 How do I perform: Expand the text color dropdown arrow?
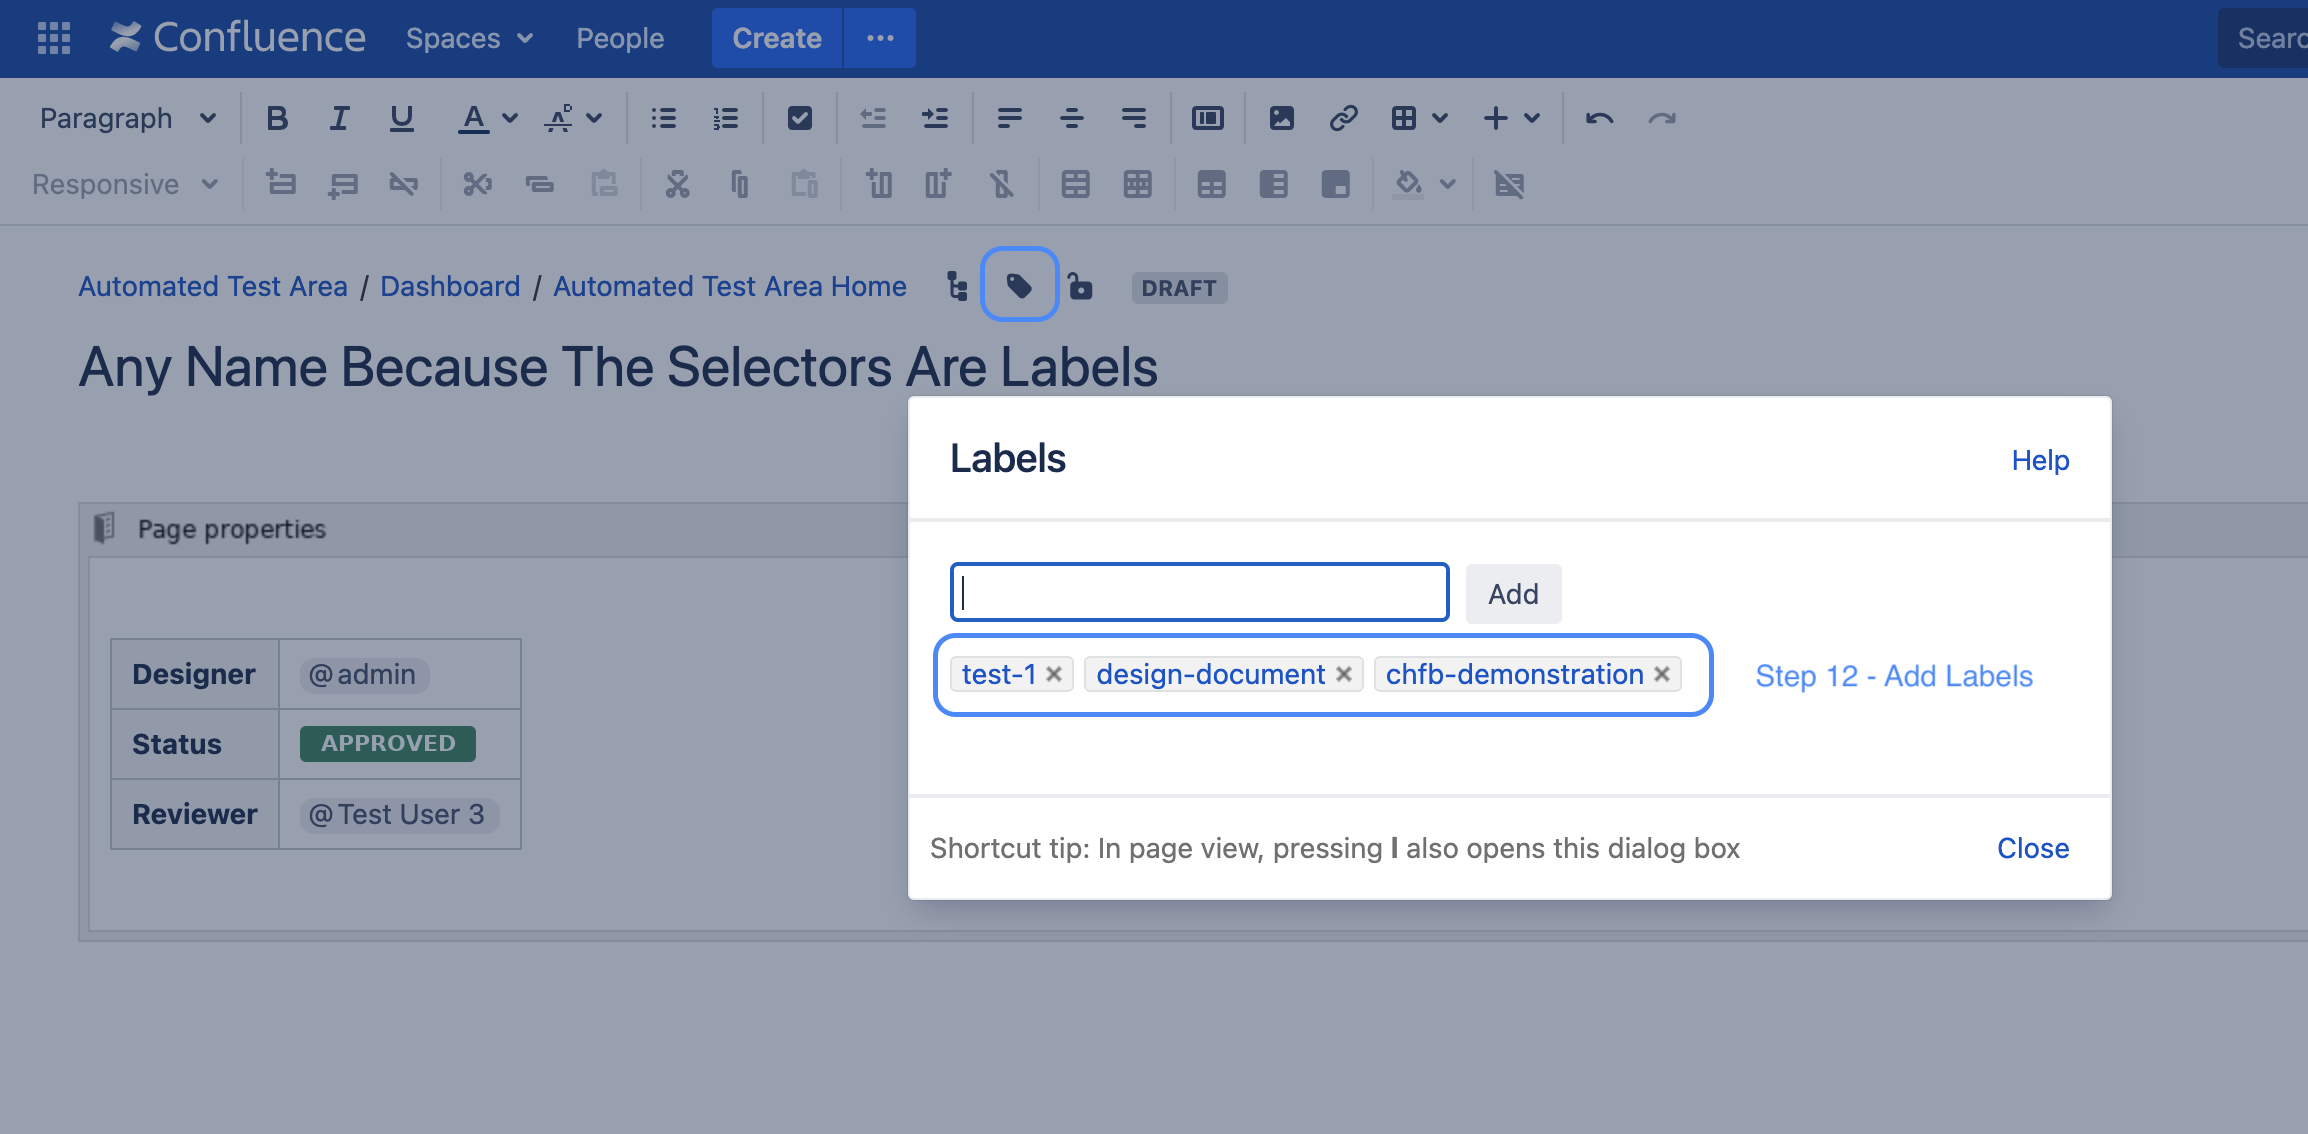(510, 118)
